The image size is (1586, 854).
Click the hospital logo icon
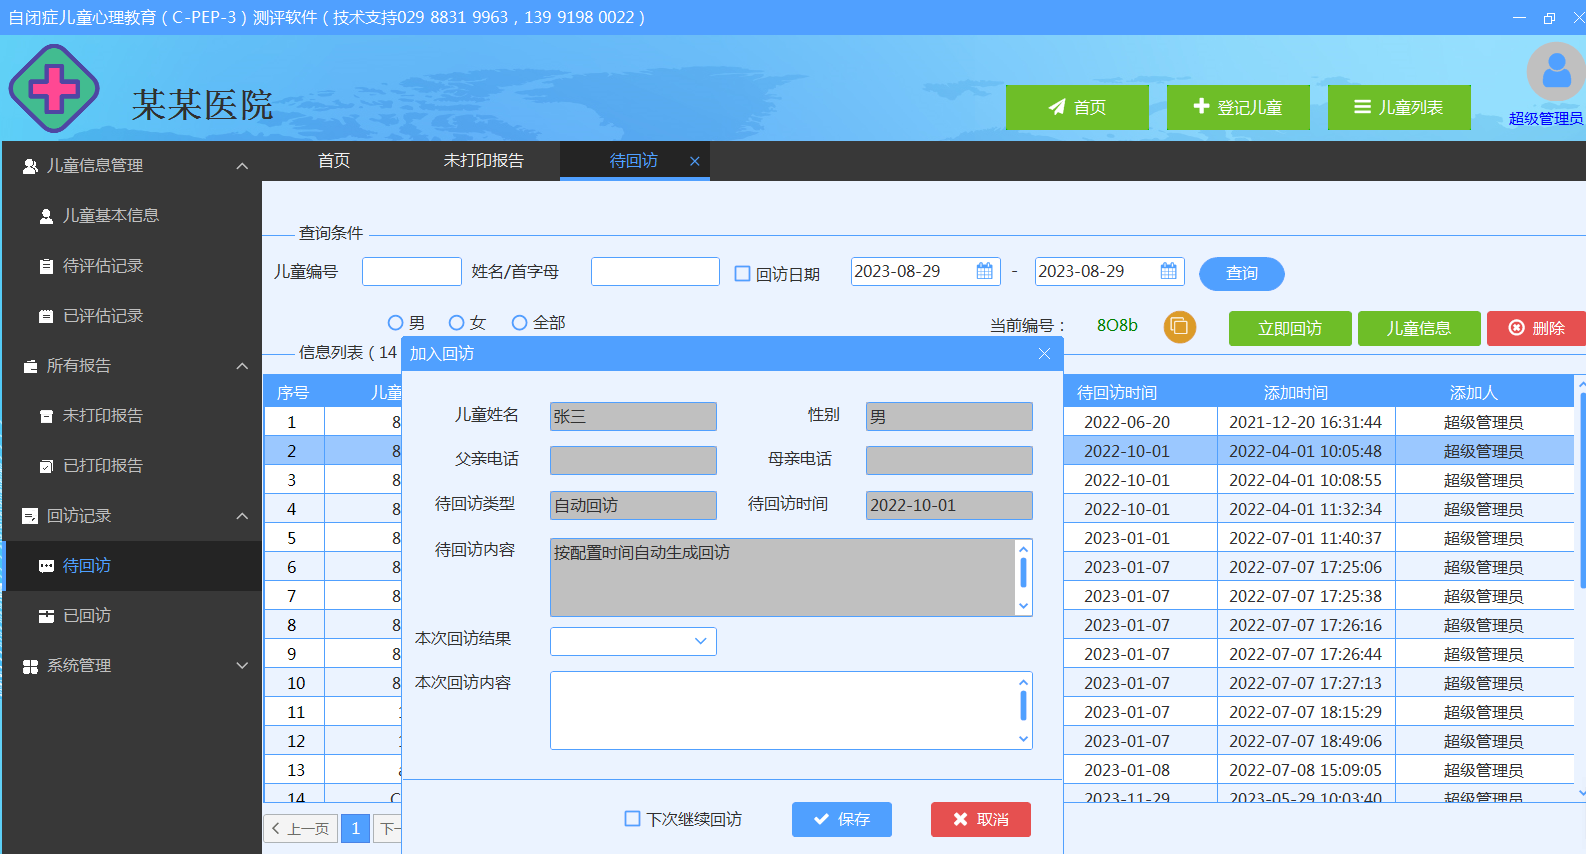coord(54,89)
